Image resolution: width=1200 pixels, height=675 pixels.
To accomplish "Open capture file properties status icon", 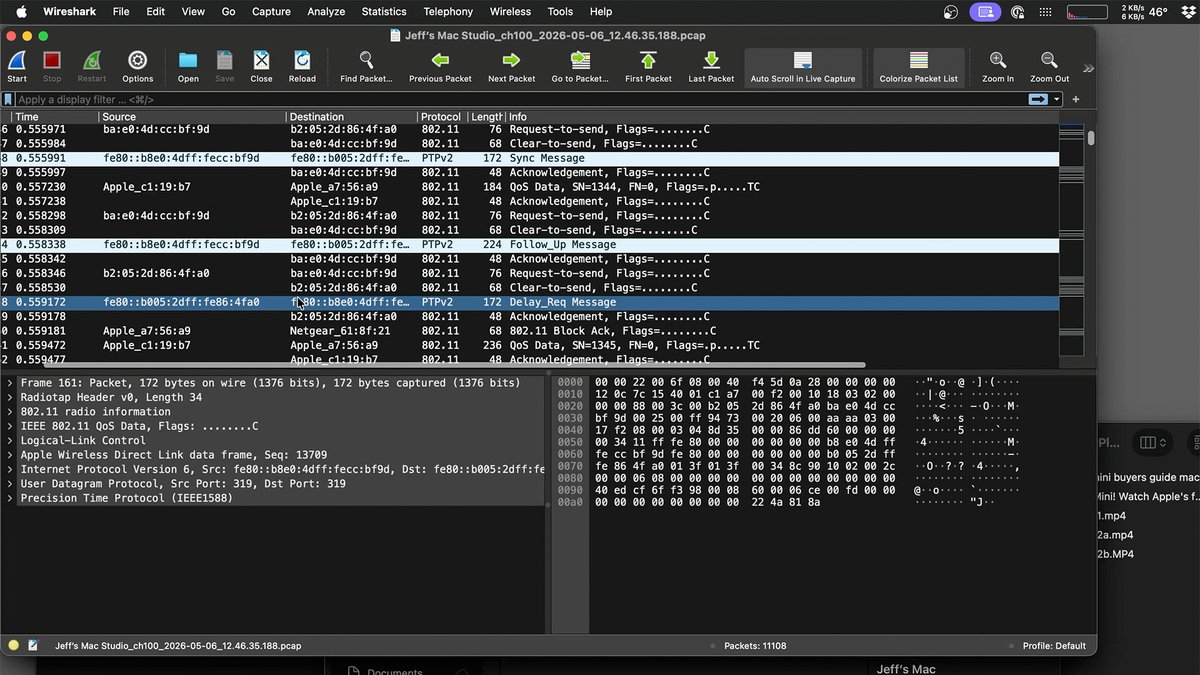I will pyautogui.click(x=33, y=646).
